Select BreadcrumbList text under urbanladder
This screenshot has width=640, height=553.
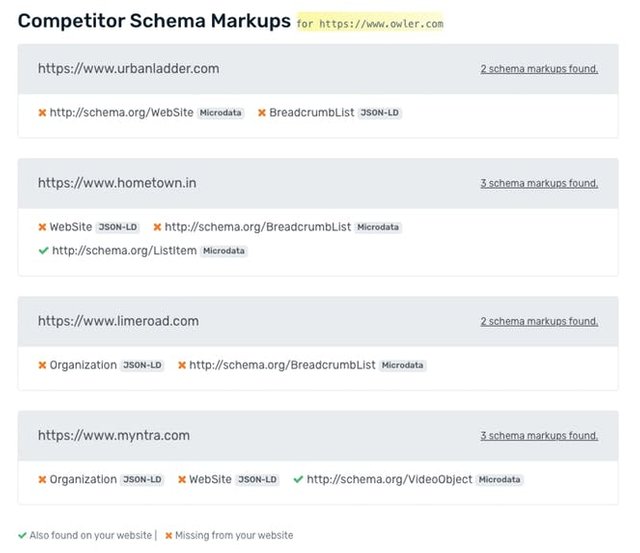coord(312,113)
